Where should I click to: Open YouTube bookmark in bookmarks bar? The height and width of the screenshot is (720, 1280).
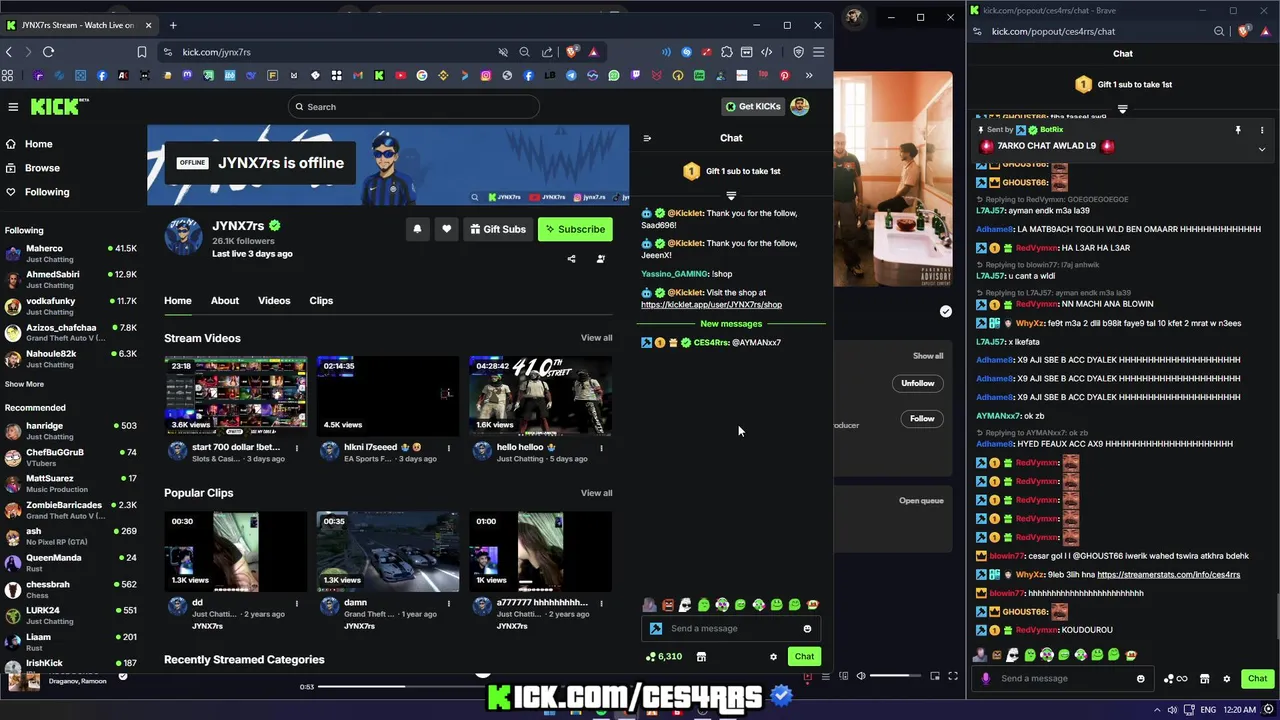(400, 75)
